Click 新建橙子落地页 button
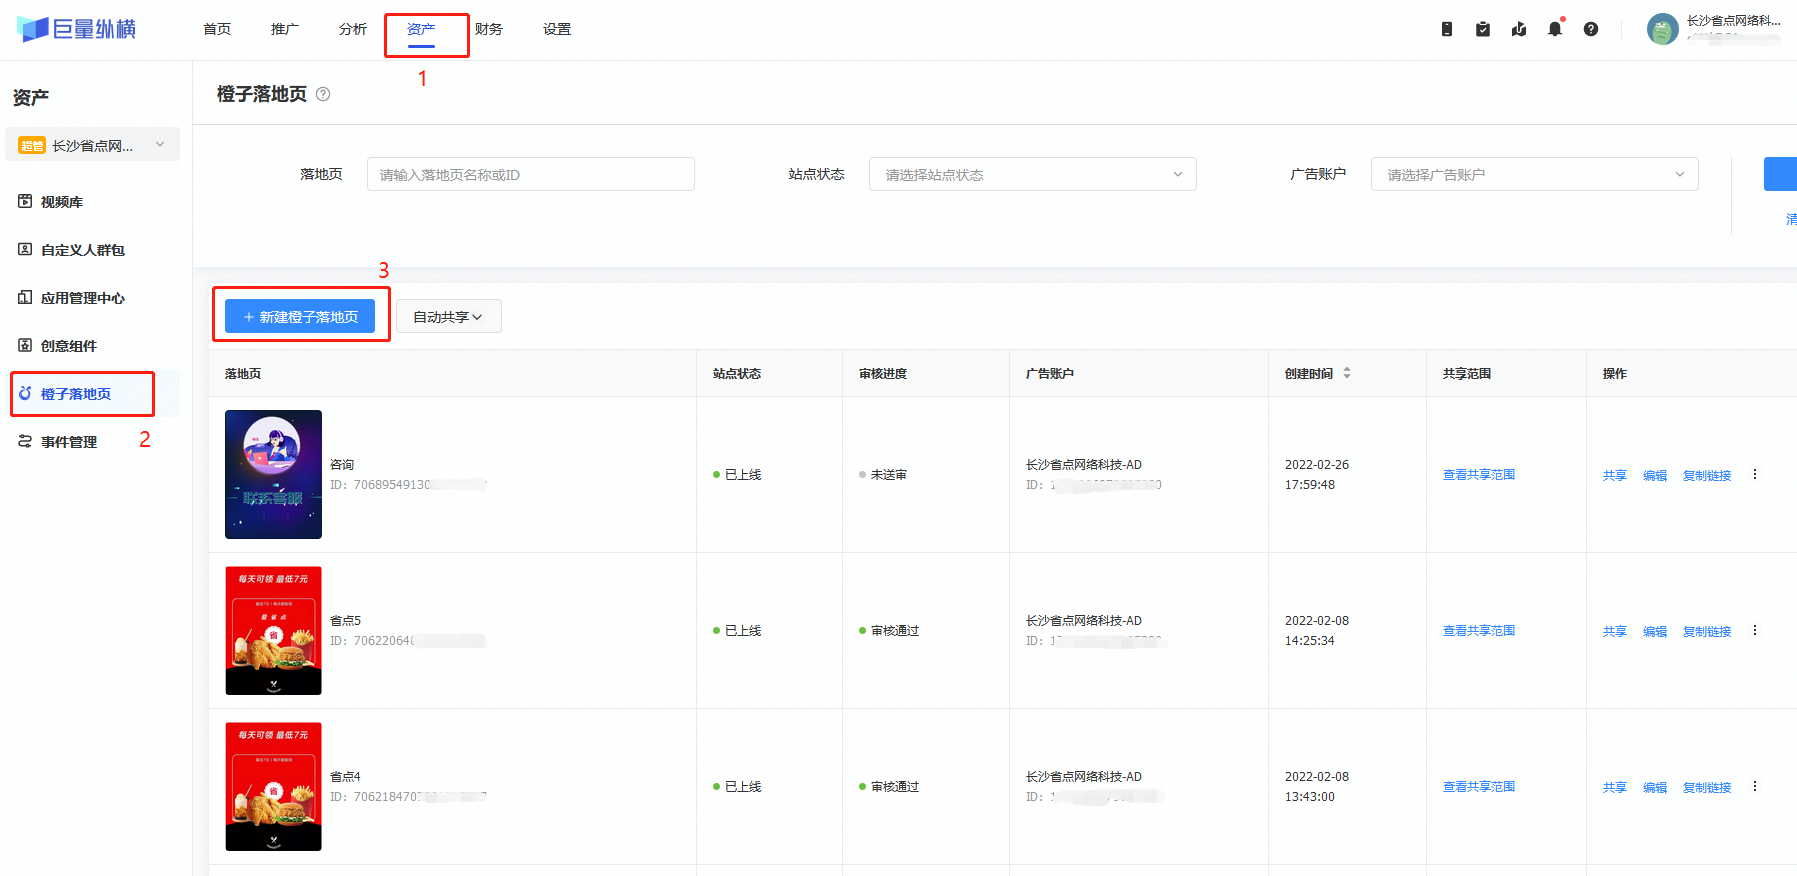This screenshot has height=876, width=1797. (300, 316)
